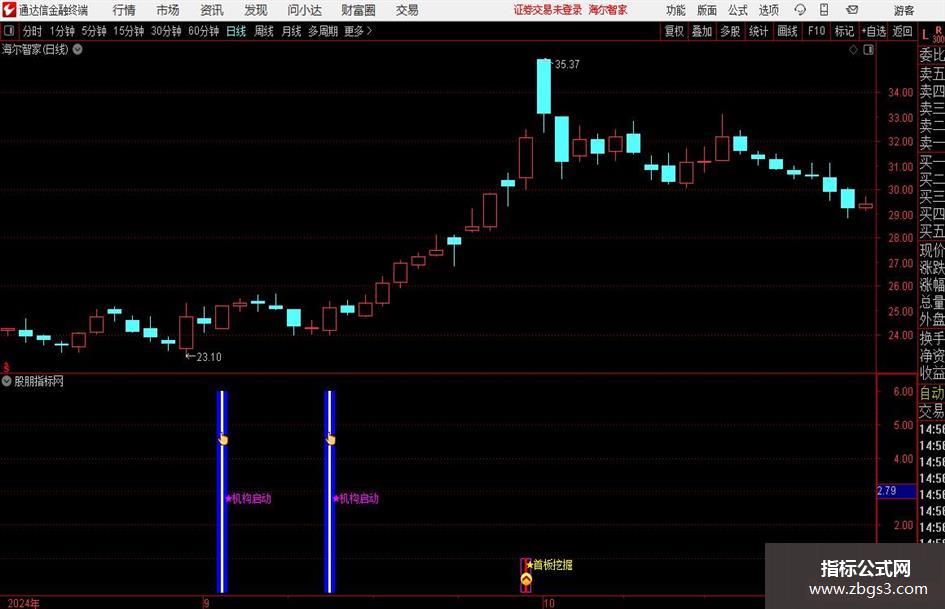Click the first 机构启动 hand signal icon
Screen dimensions: 945x609
click(223, 440)
